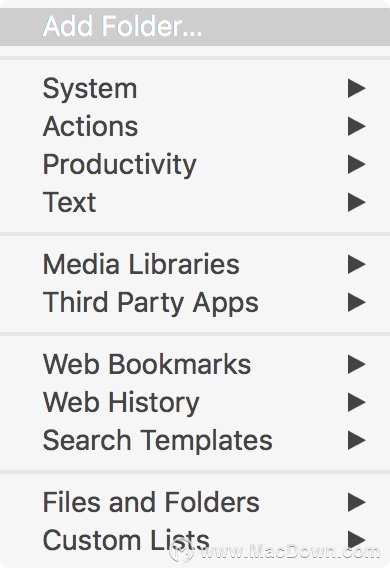Screen dimensions: 390x568
Task: Open the Files and Folders submenu
Action: 195,502
